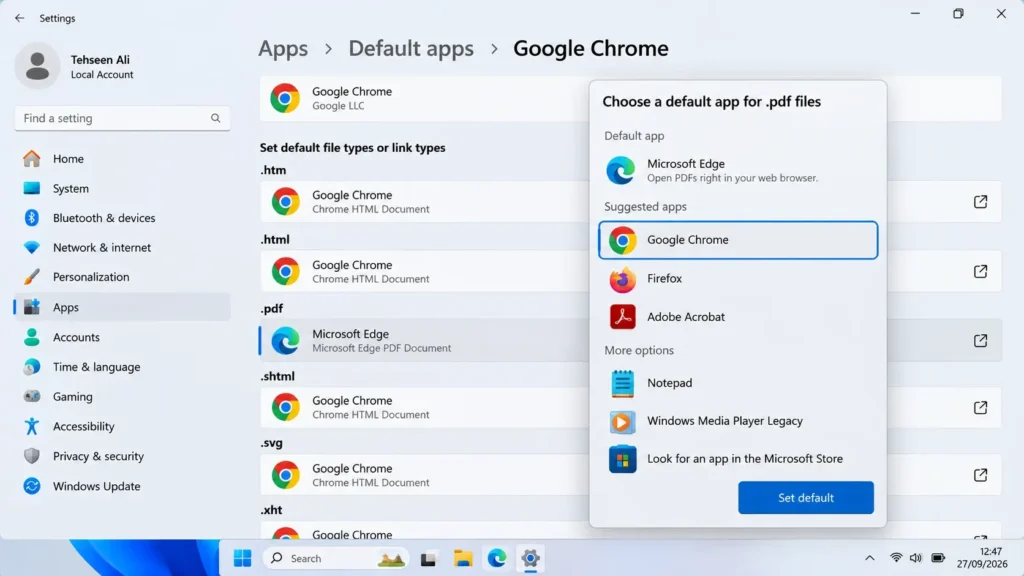Click the Accounts sidebar icon

pos(31,337)
